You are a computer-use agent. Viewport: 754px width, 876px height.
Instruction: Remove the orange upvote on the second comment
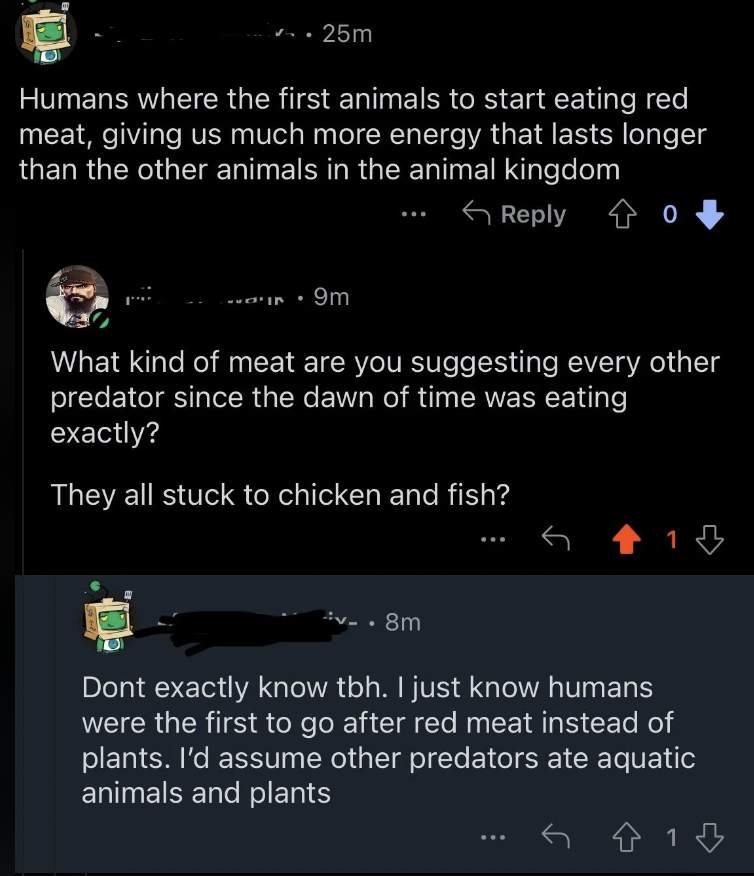click(x=627, y=540)
